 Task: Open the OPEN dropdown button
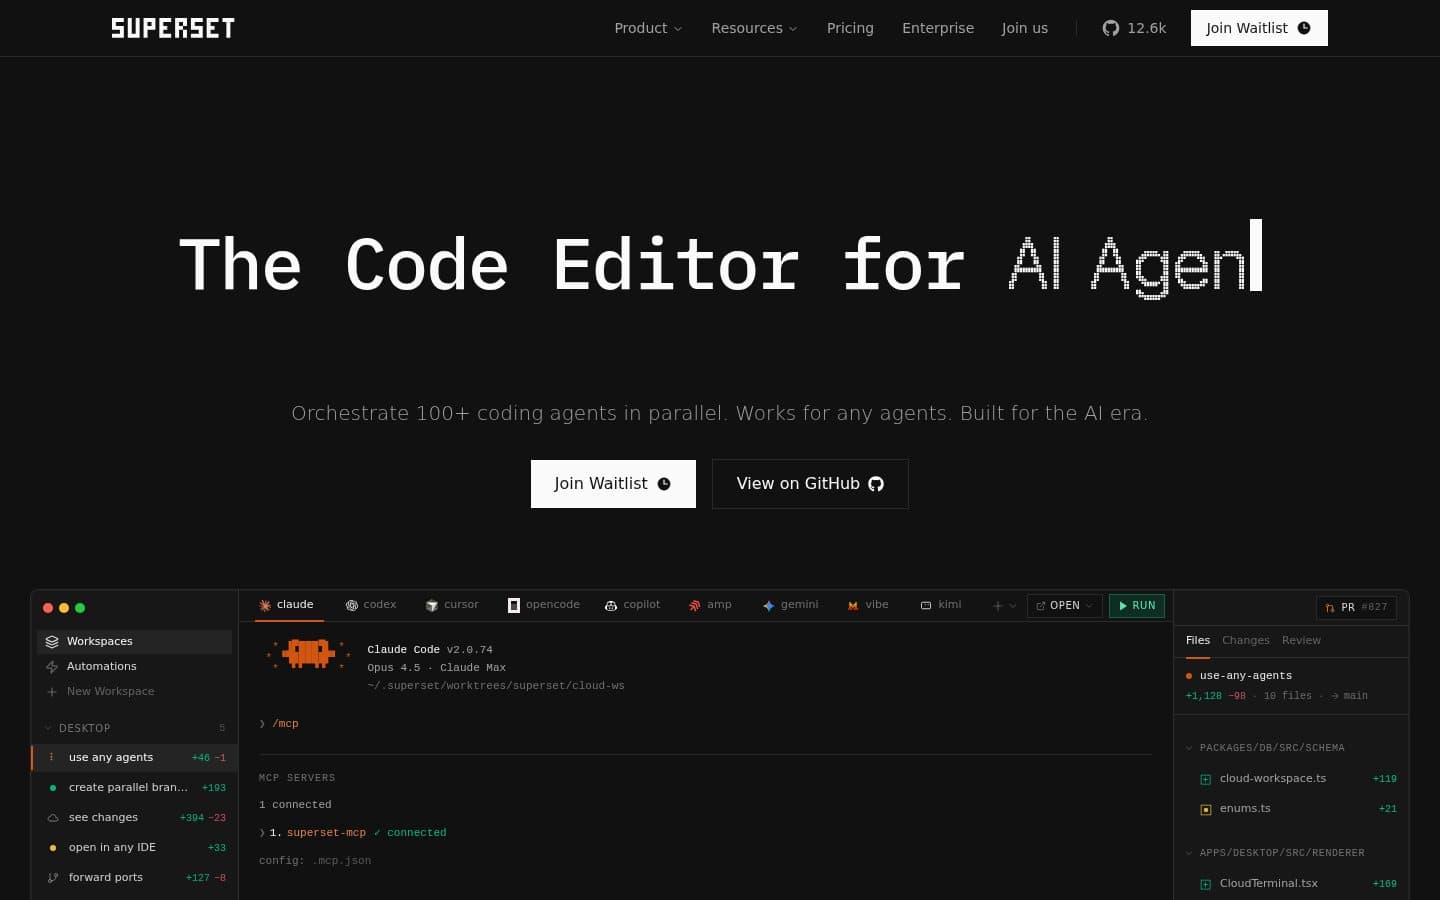[1064, 606]
